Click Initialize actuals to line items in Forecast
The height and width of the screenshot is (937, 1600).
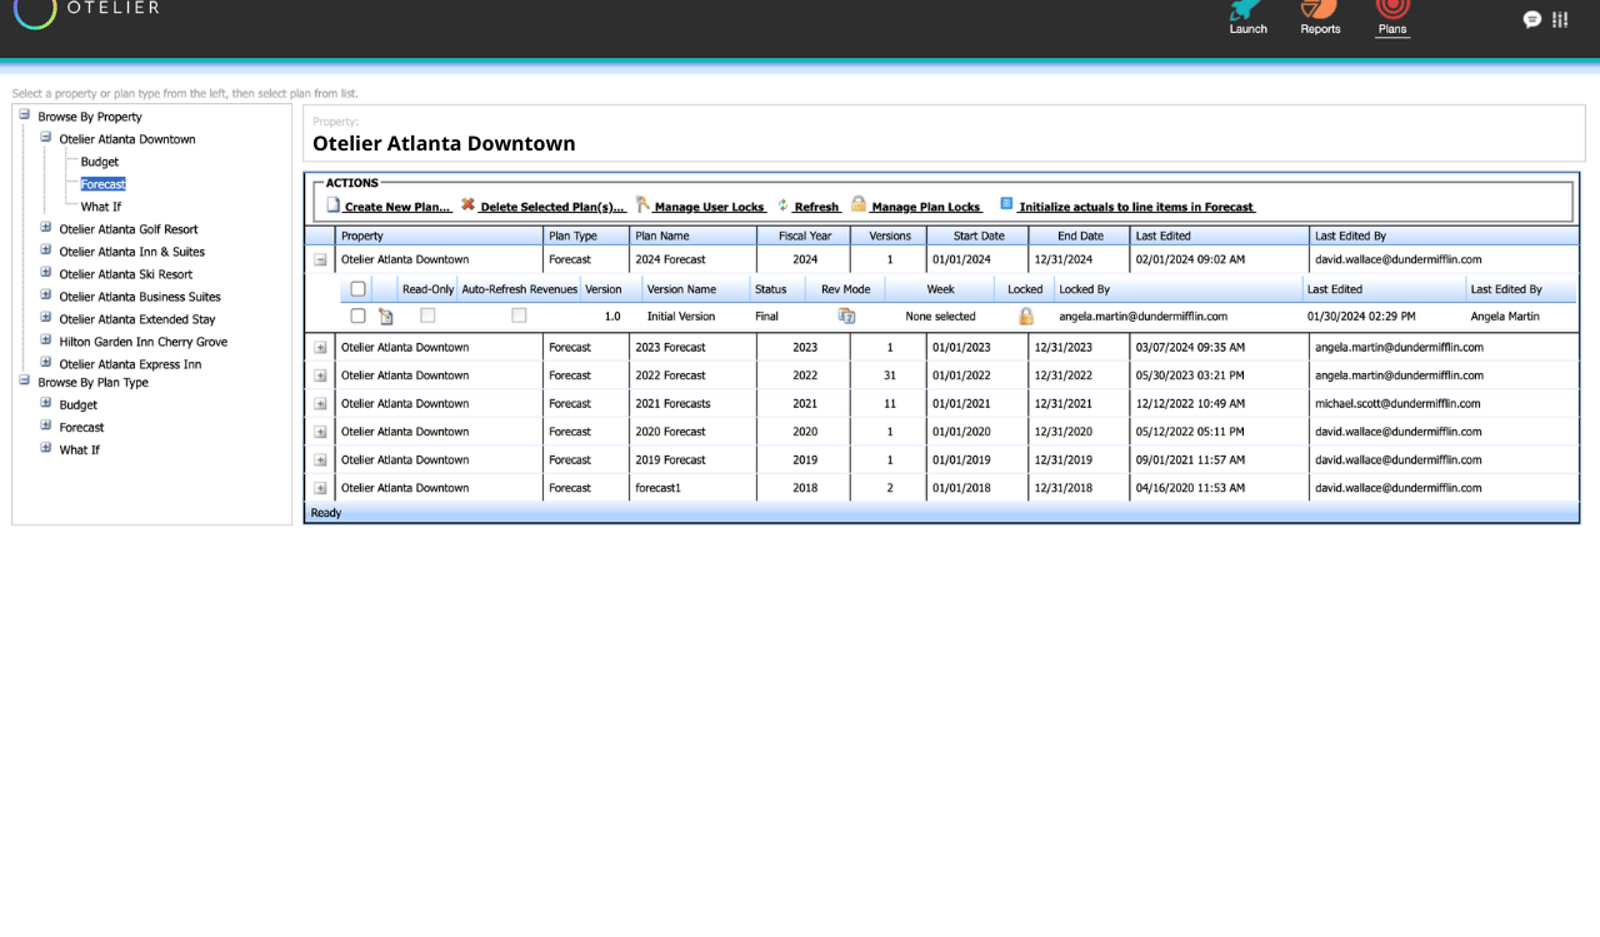coord(1136,207)
